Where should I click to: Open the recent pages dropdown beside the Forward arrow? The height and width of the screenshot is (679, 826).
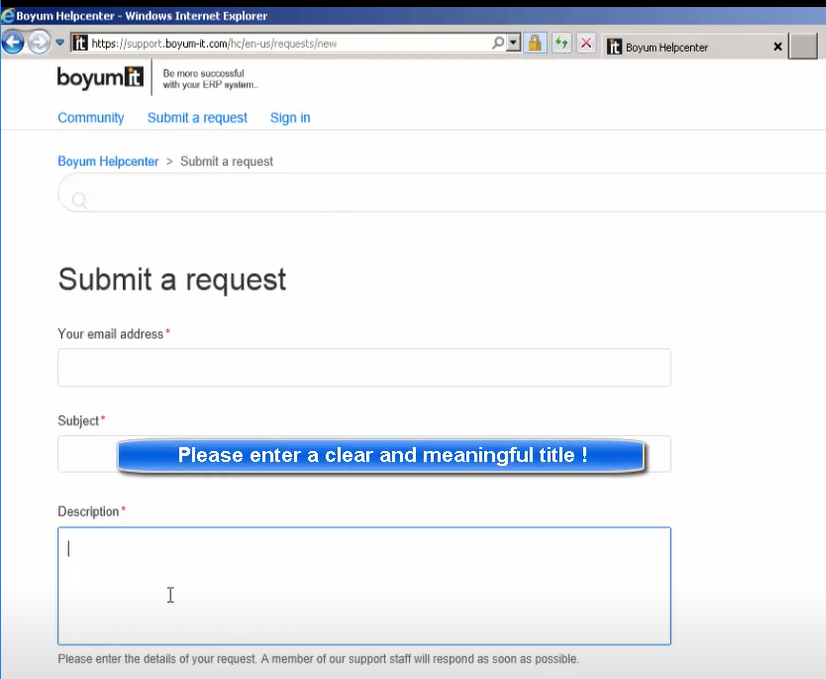(x=57, y=42)
